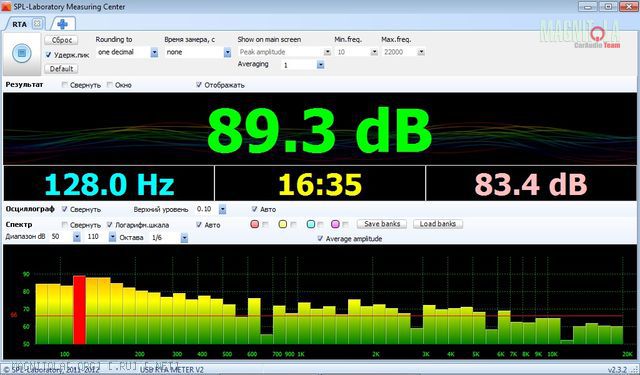Open the Max.freq. dropdown
The image size is (640, 375).
click(421, 52)
